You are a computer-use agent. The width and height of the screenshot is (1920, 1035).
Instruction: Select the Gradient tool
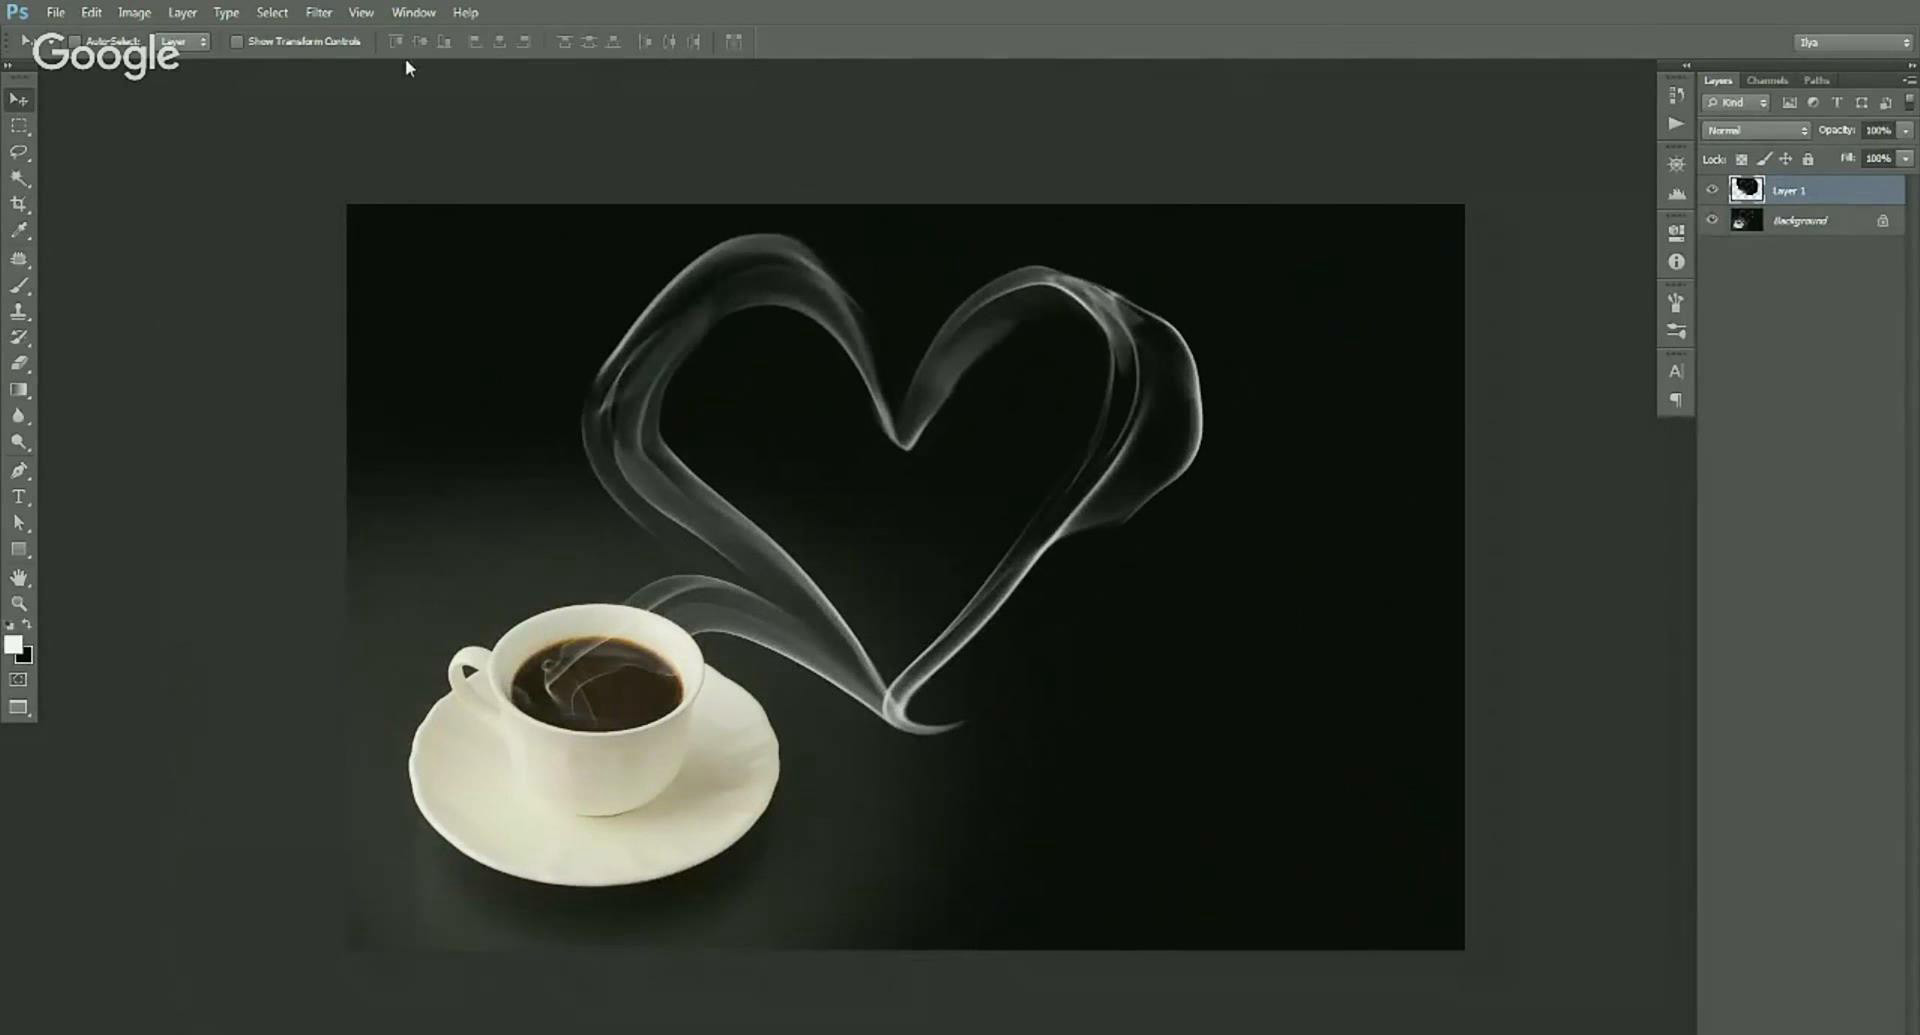(19, 390)
